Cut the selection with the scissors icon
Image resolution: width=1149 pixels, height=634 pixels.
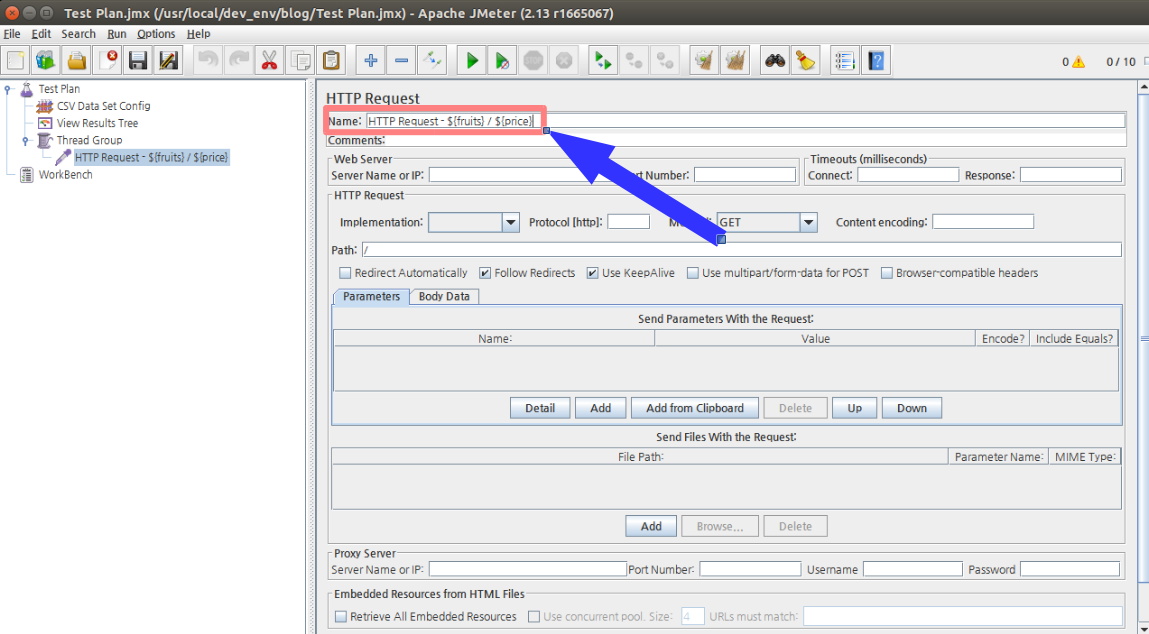[270, 60]
